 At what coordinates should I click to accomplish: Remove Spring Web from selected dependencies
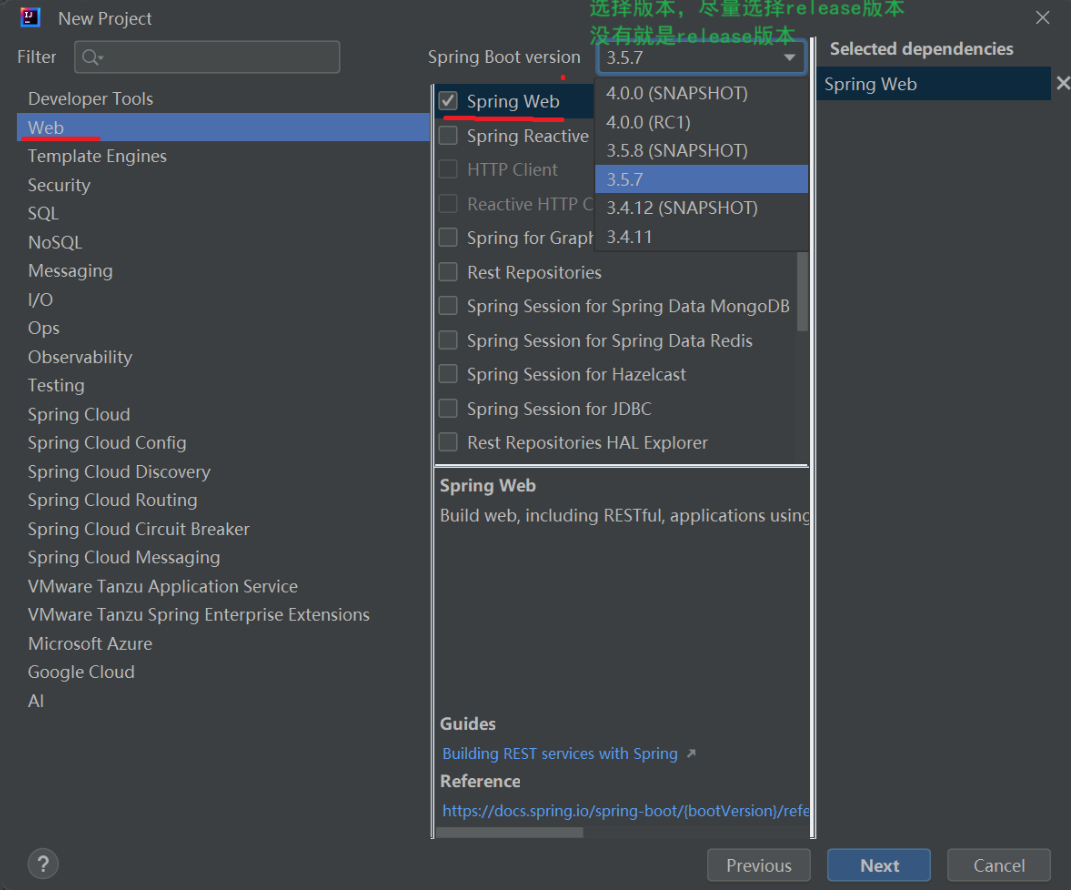(x=1062, y=83)
